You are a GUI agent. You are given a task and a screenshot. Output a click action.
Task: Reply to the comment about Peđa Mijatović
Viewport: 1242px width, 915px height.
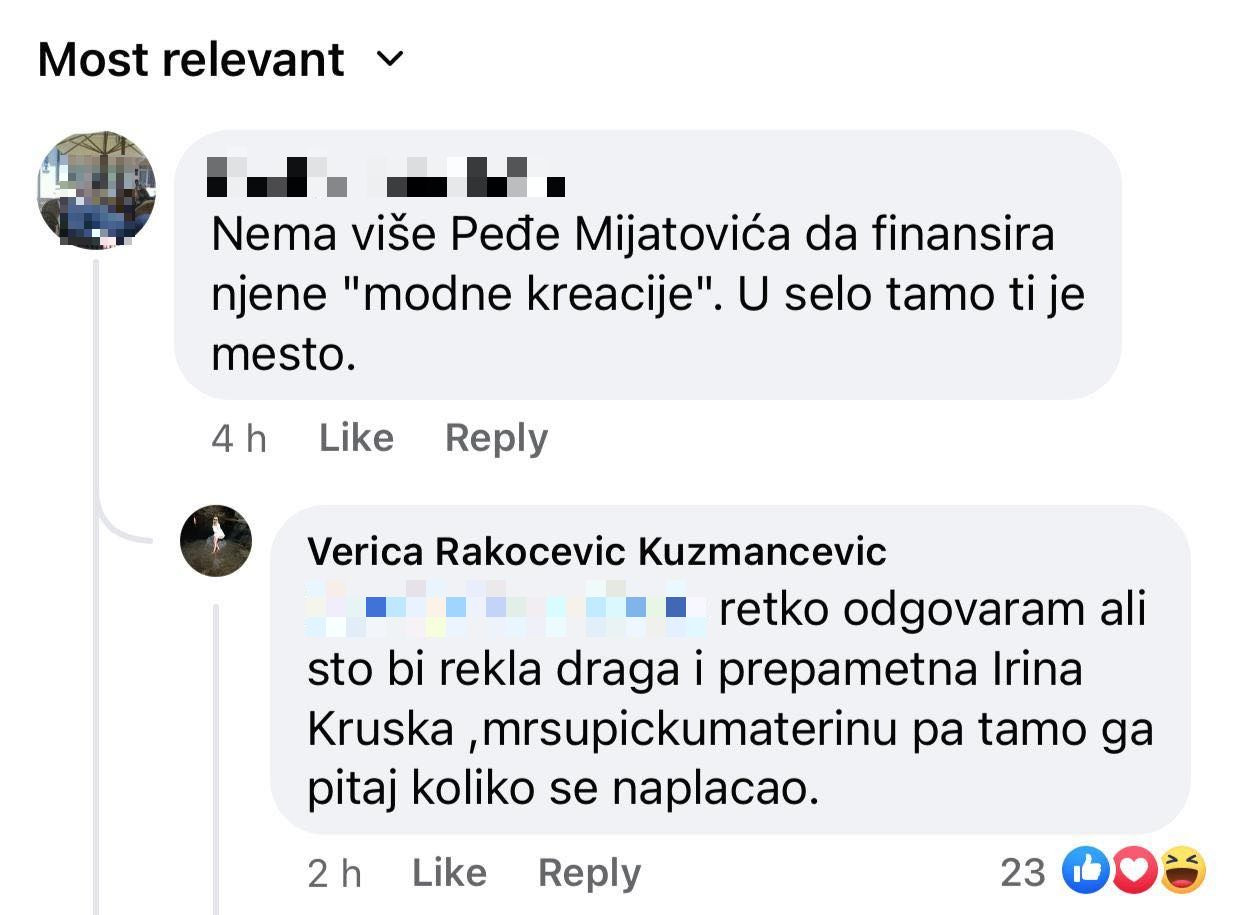tap(496, 438)
